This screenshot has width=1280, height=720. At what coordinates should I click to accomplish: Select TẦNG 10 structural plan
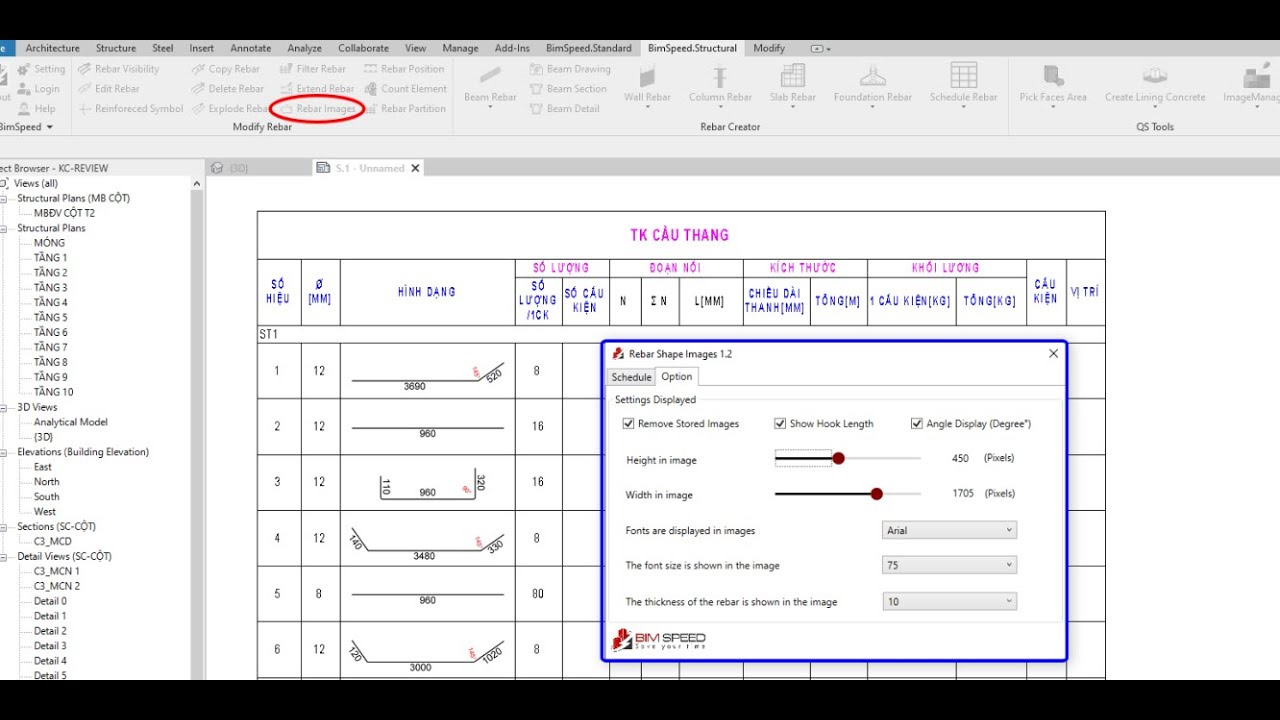pos(53,392)
